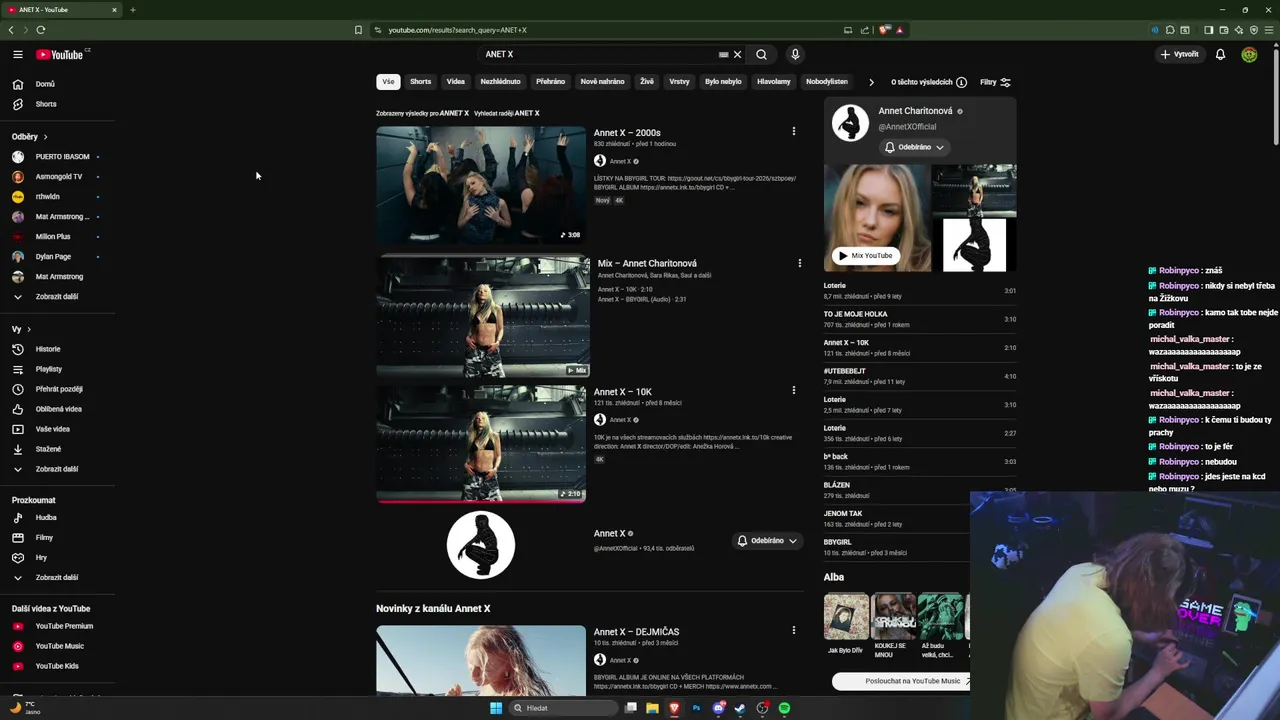Open Brave Wallet icon in toolbar
1280x720 pixels.
tap(1223, 30)
